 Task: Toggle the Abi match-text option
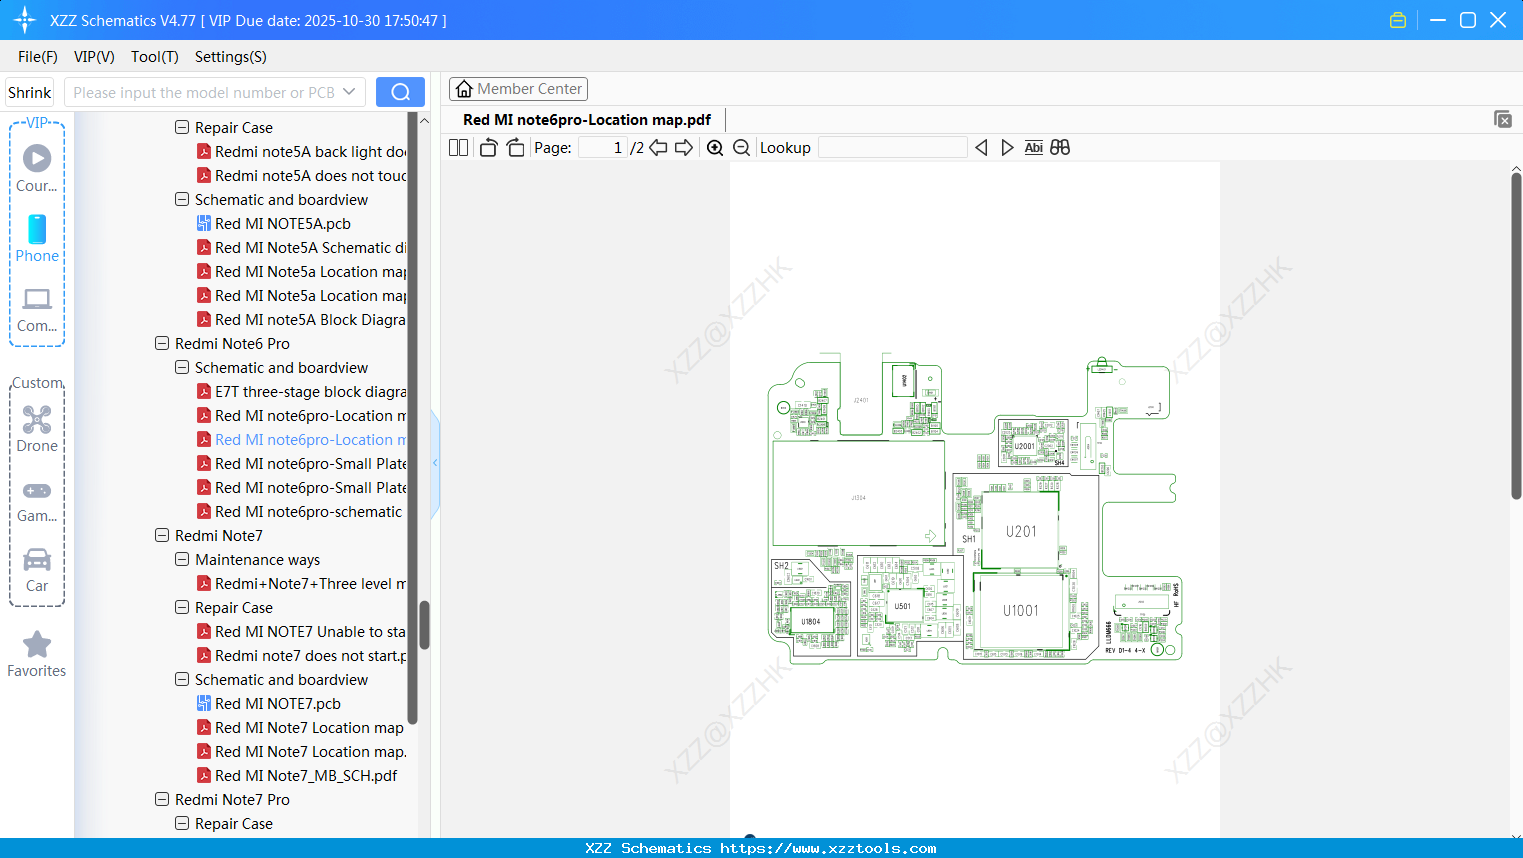point(1033,148)
